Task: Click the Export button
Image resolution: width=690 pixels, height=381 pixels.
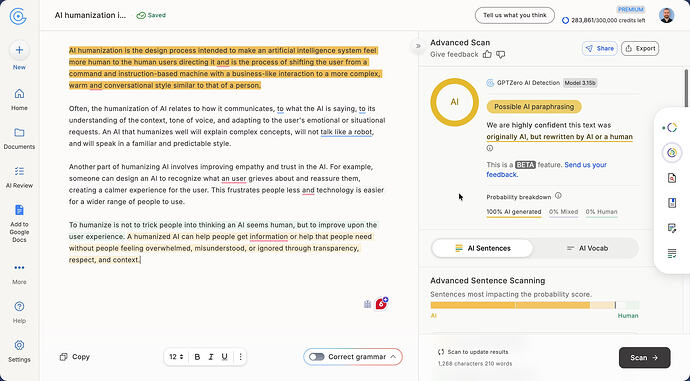Action: point(640,48)
